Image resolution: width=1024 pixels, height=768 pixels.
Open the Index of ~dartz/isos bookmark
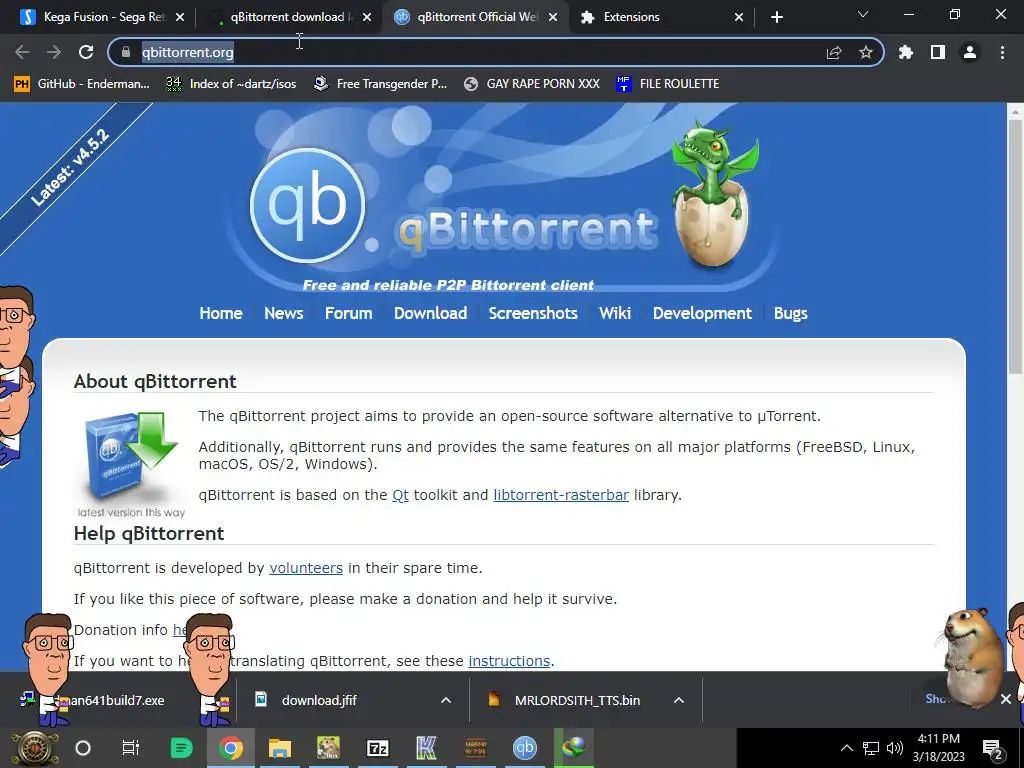pyautogui.click(x=231, y=84)
